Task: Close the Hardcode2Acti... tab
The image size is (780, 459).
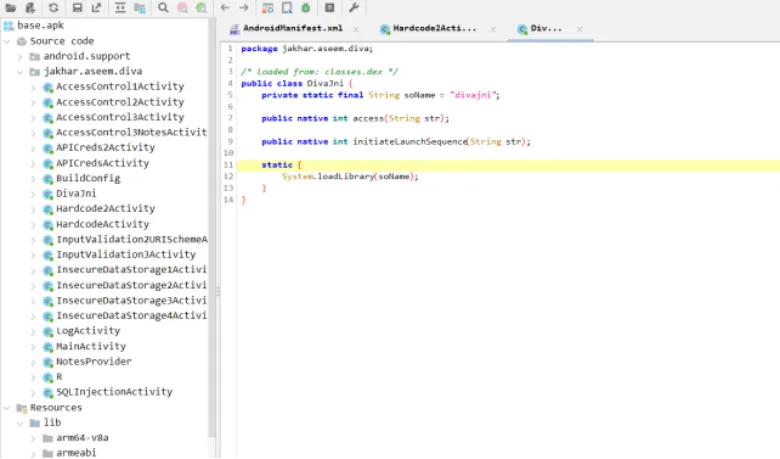Action: [493, 29]
